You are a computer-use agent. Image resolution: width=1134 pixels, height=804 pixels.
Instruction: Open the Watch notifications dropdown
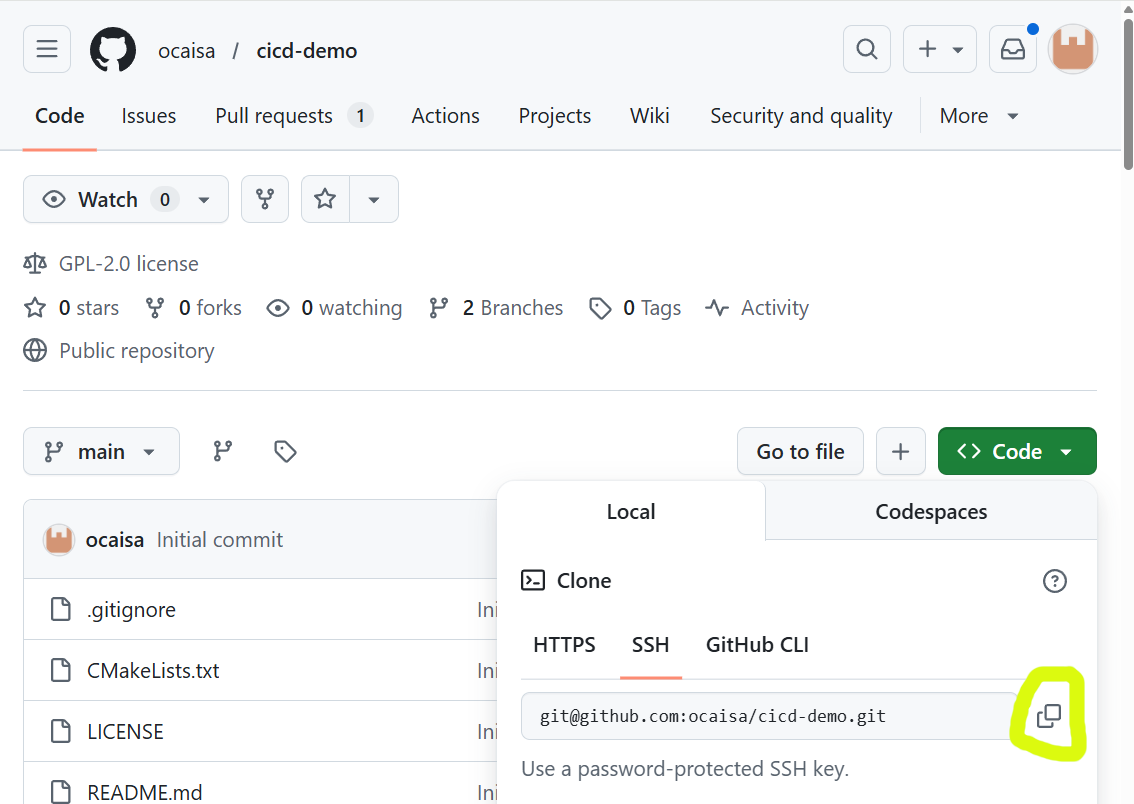click(x=126, y=199)
